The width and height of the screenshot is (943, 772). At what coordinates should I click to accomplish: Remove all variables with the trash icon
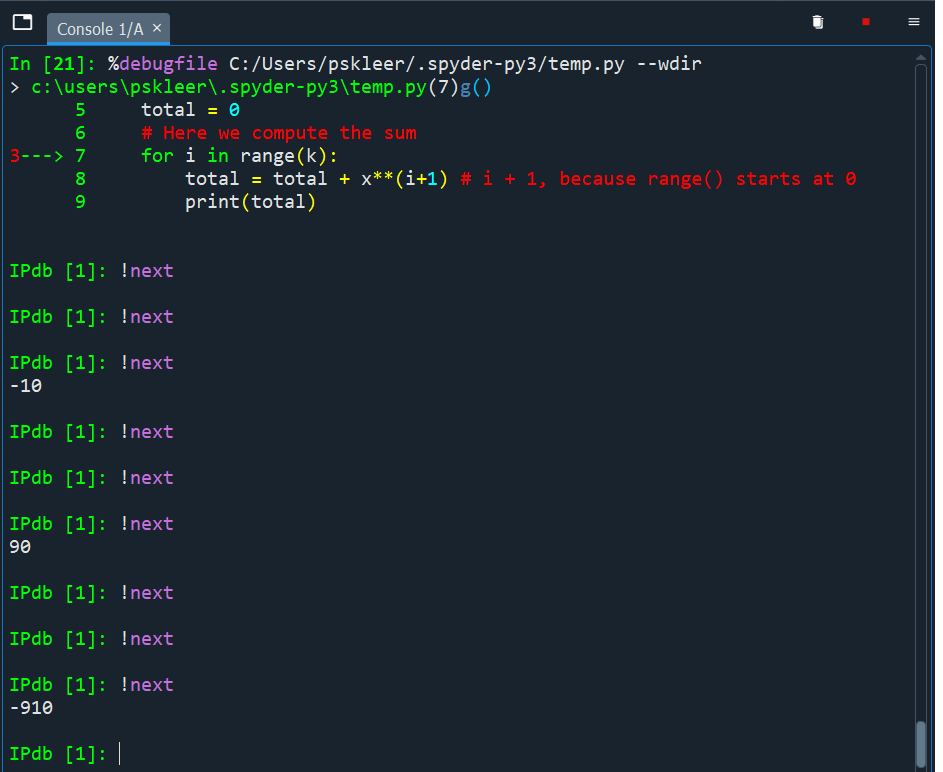817,22
